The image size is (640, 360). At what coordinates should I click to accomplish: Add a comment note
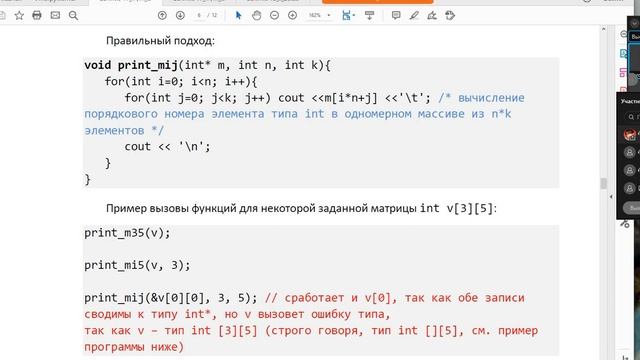396,16
